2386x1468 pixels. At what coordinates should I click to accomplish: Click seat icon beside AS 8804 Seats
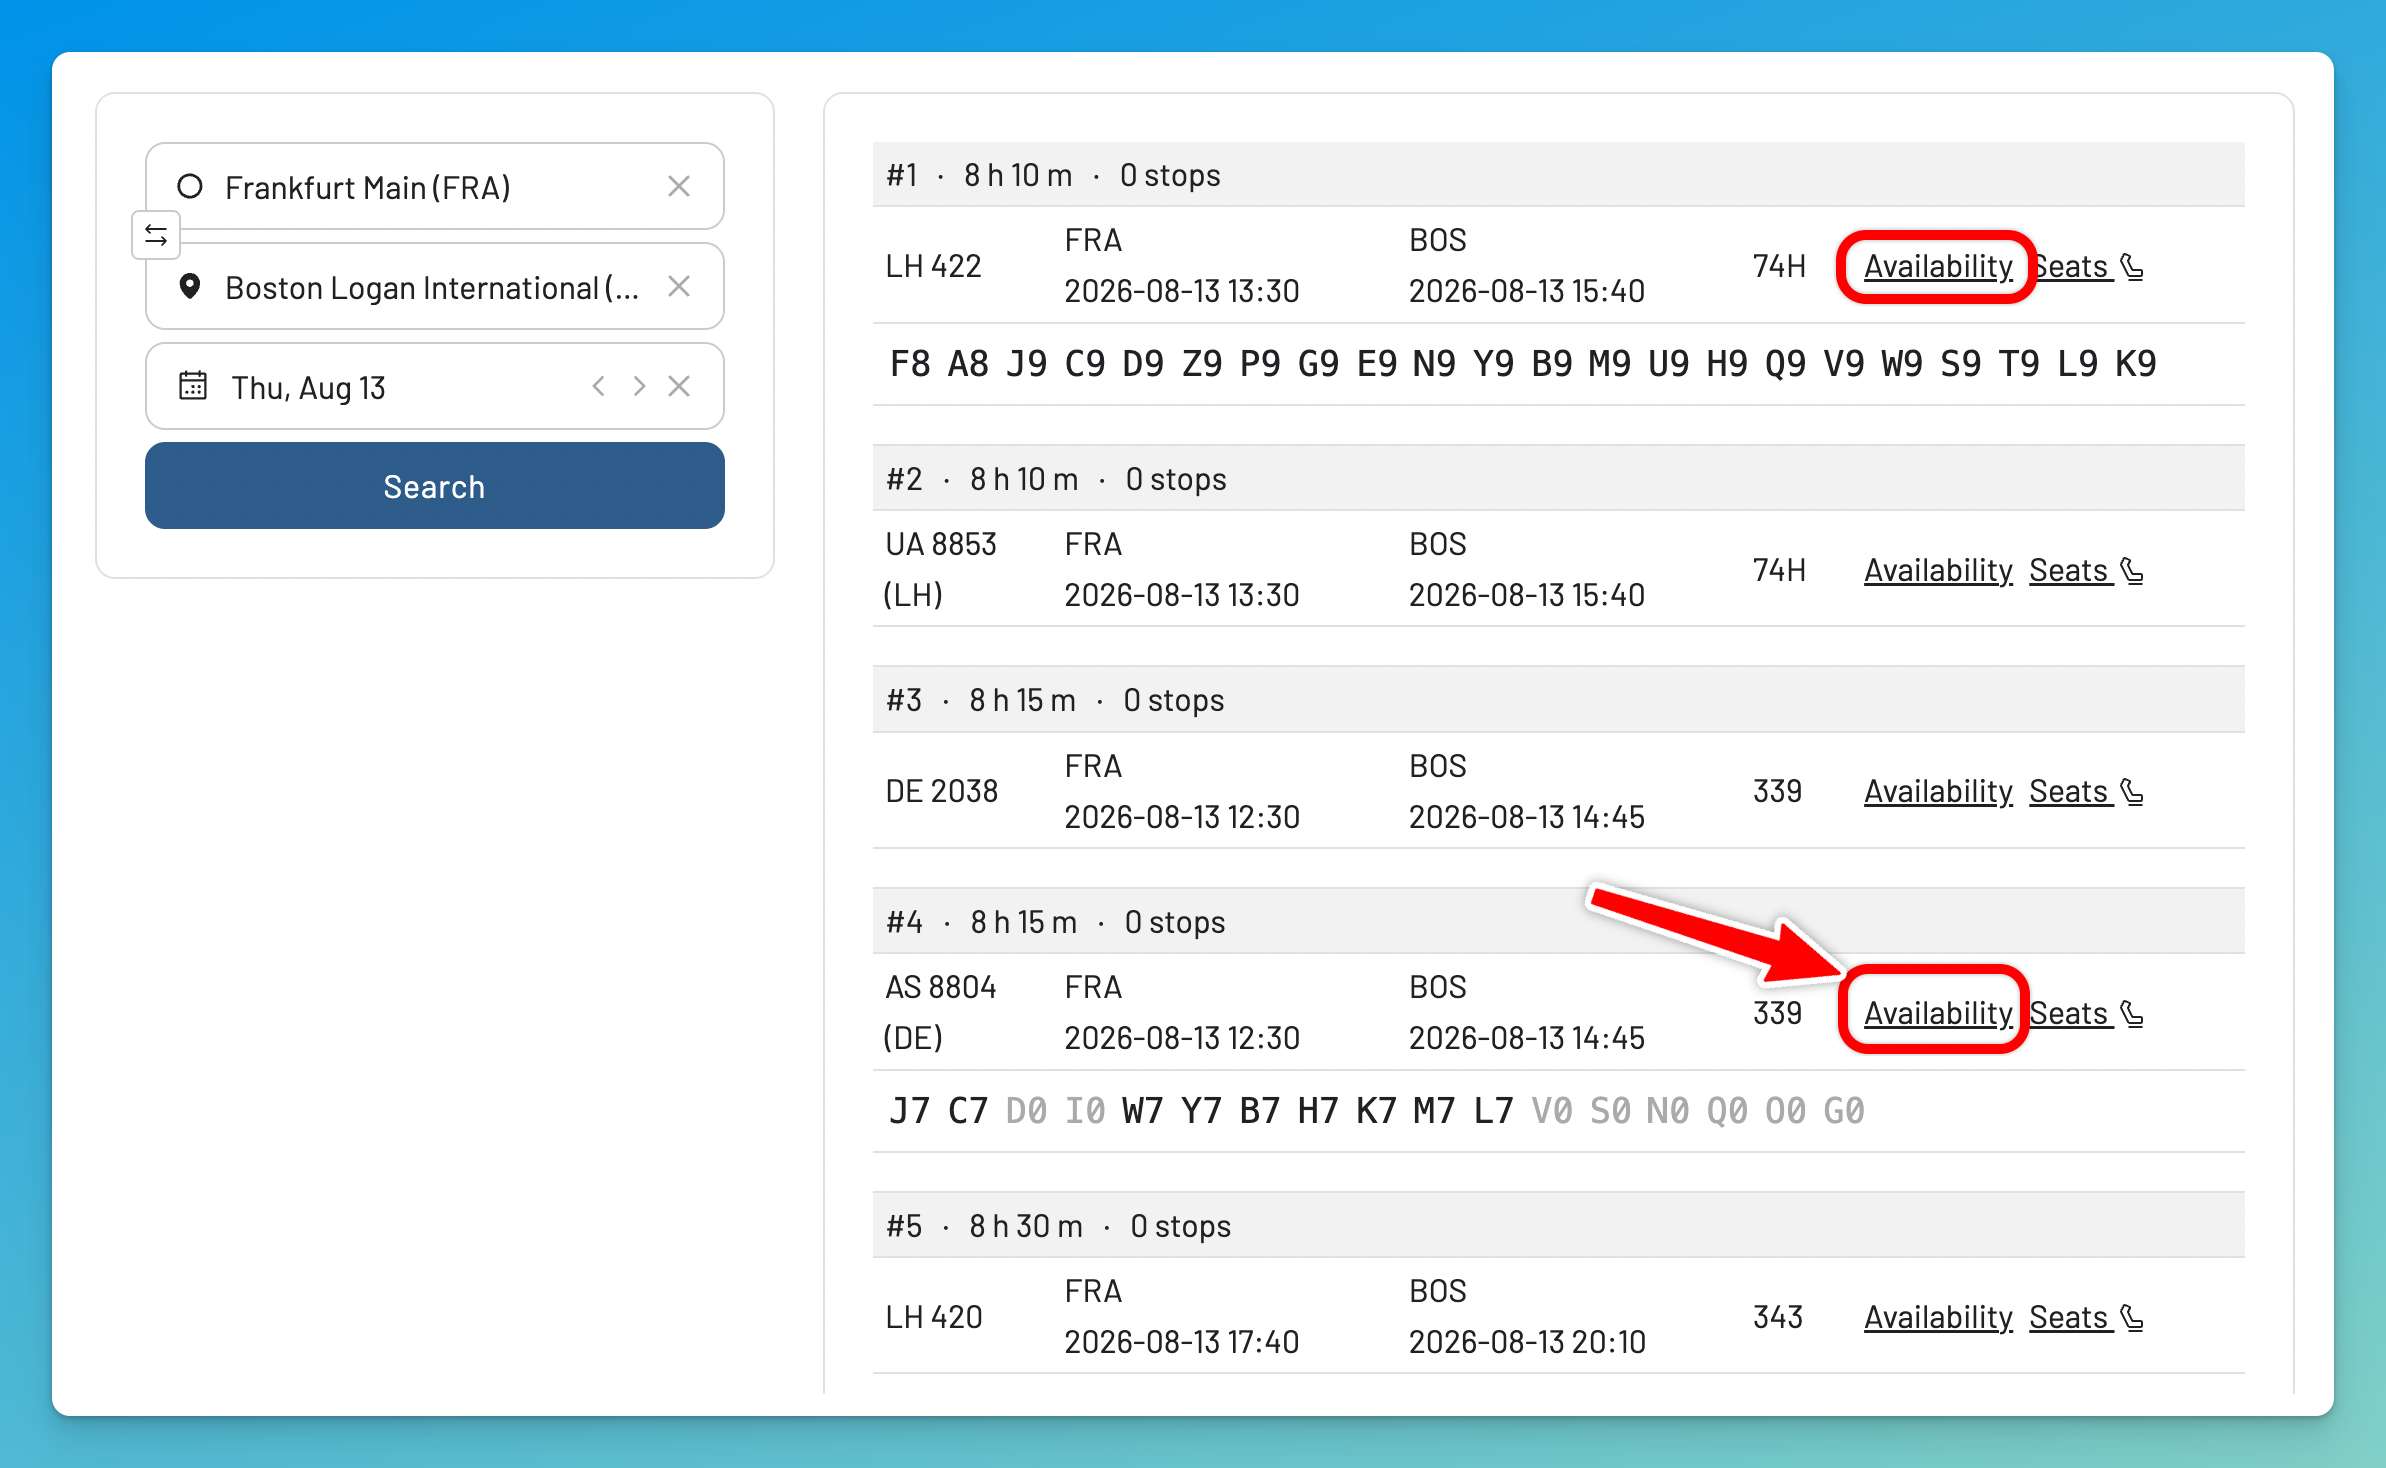[2132, 1014]
